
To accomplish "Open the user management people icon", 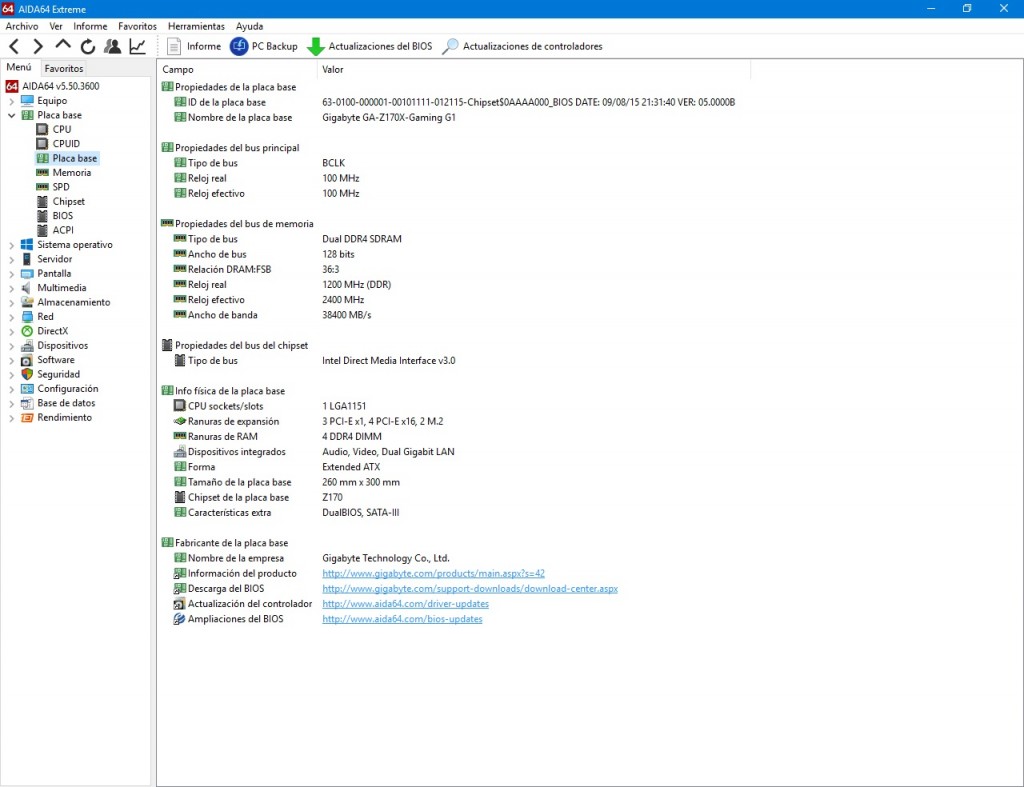I will pos(112,46).
